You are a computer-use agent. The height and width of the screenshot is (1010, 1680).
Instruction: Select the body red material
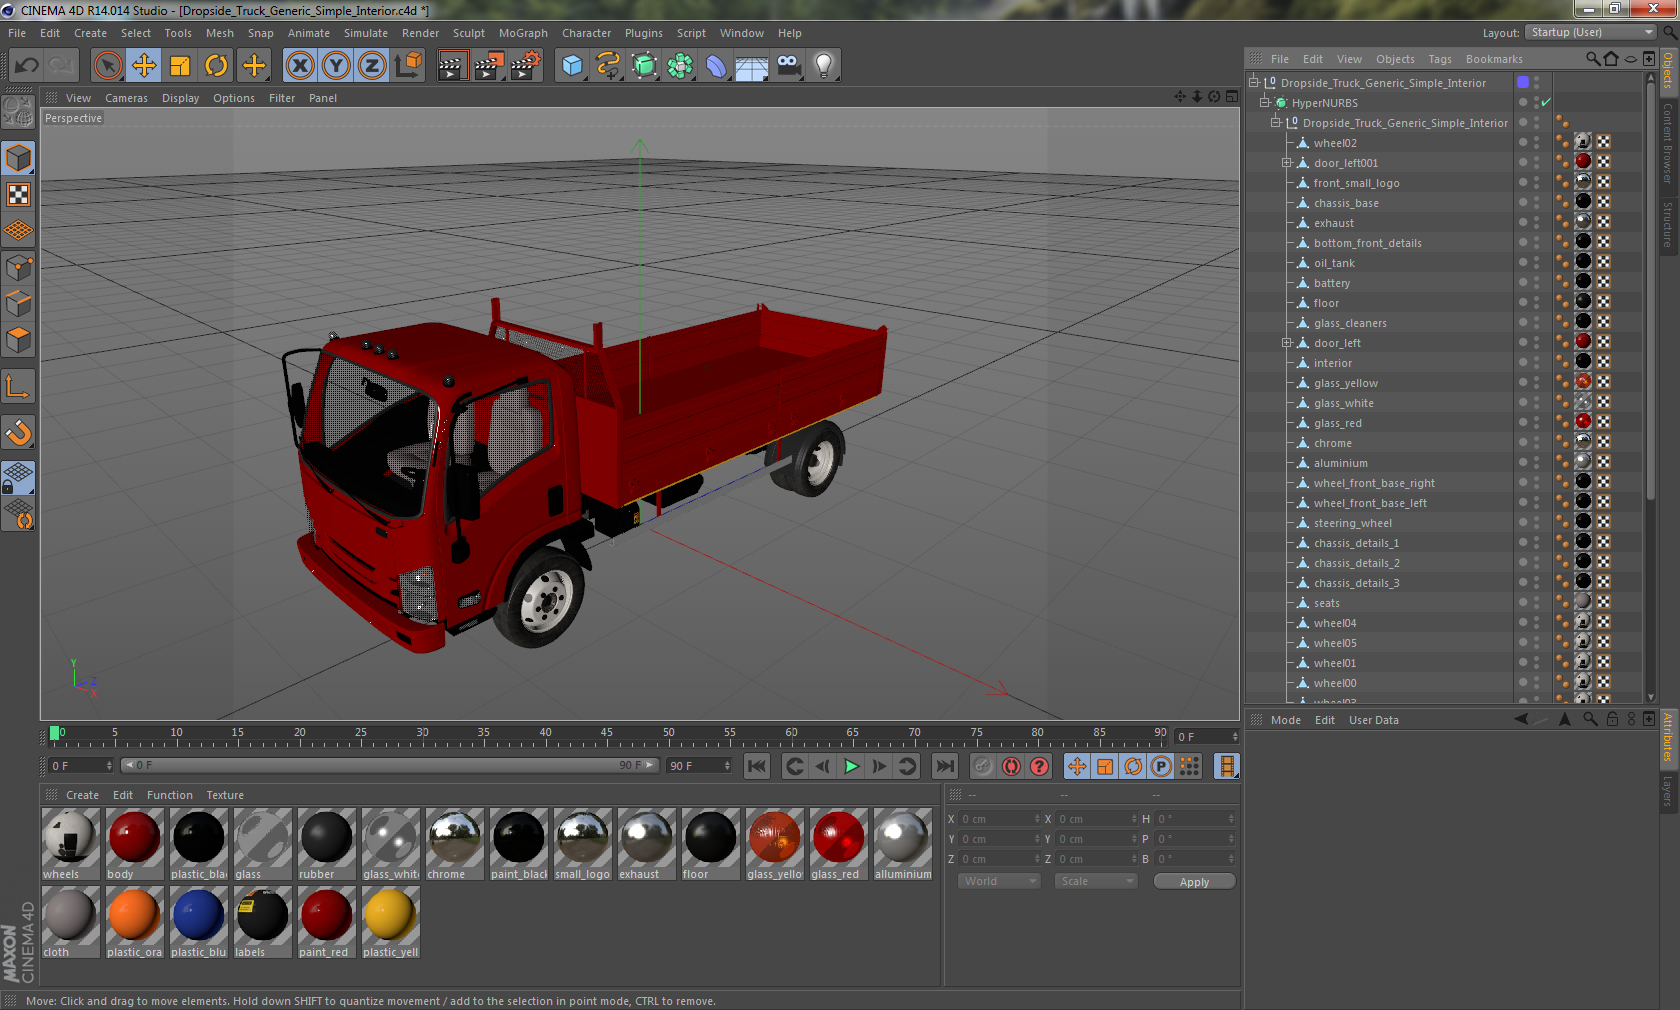134,845
